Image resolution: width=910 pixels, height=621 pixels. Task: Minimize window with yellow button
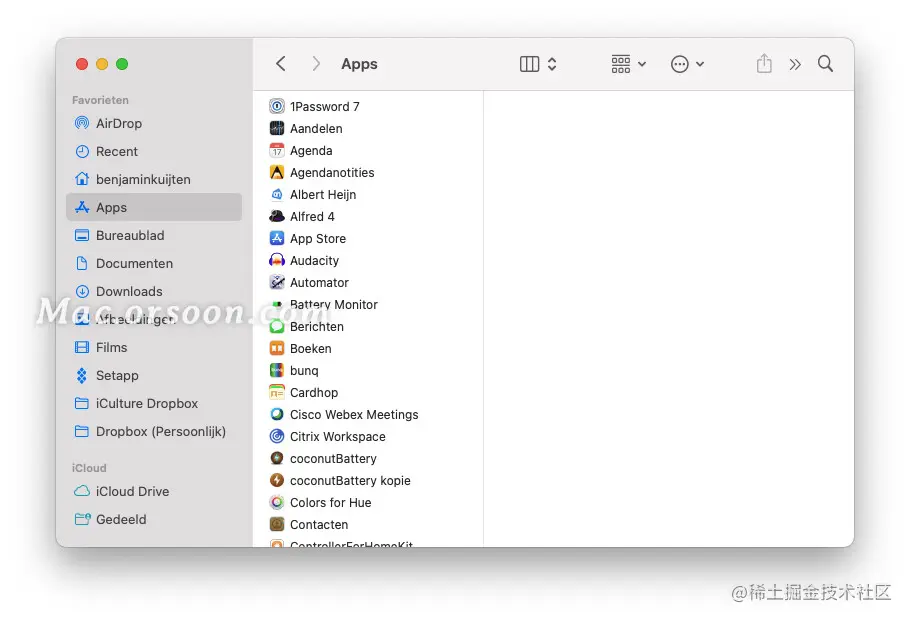(x=102, y=64)
